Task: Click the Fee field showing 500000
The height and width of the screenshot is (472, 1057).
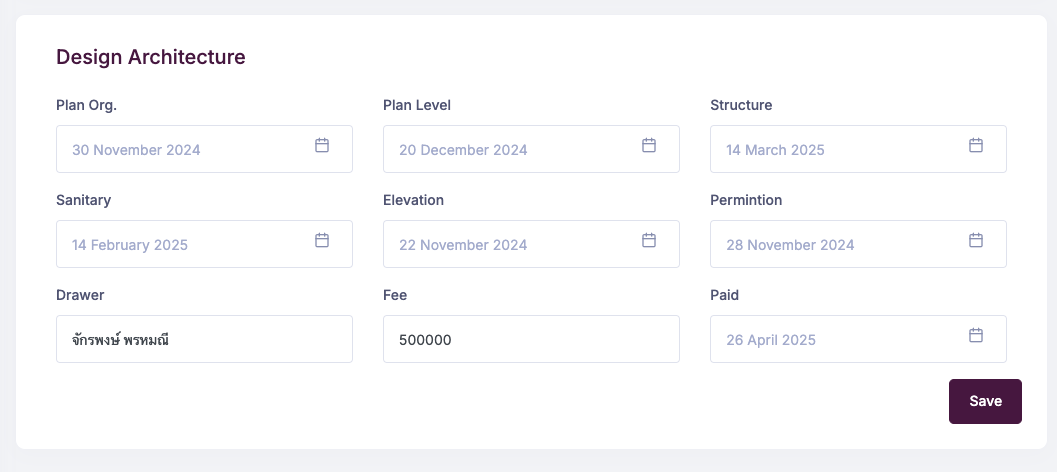Action: coord(531,339)
